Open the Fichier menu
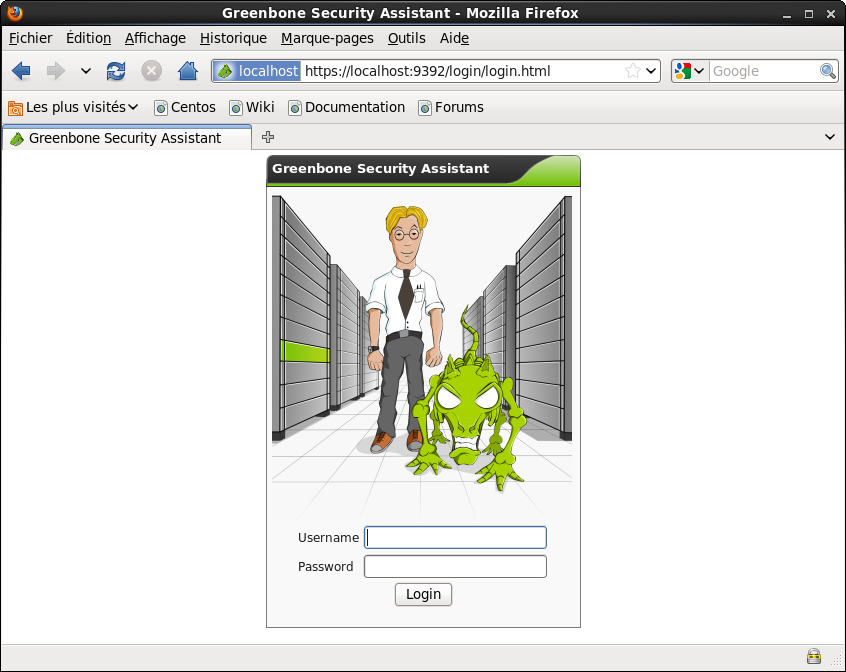The image size is (846, 672). pyautogui.click(x=30, y=38)
